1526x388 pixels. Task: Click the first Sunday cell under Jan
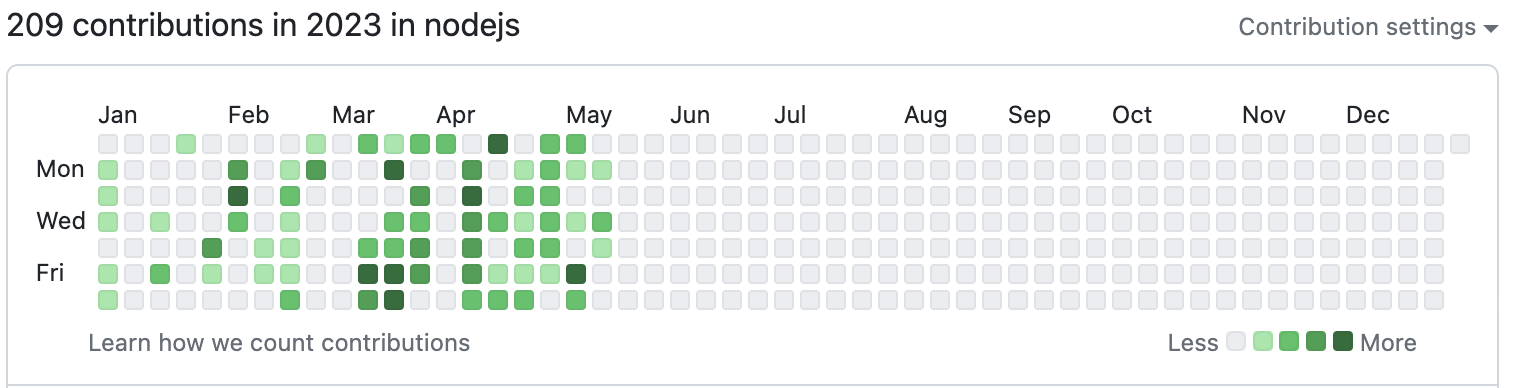[x=108, y=144]
